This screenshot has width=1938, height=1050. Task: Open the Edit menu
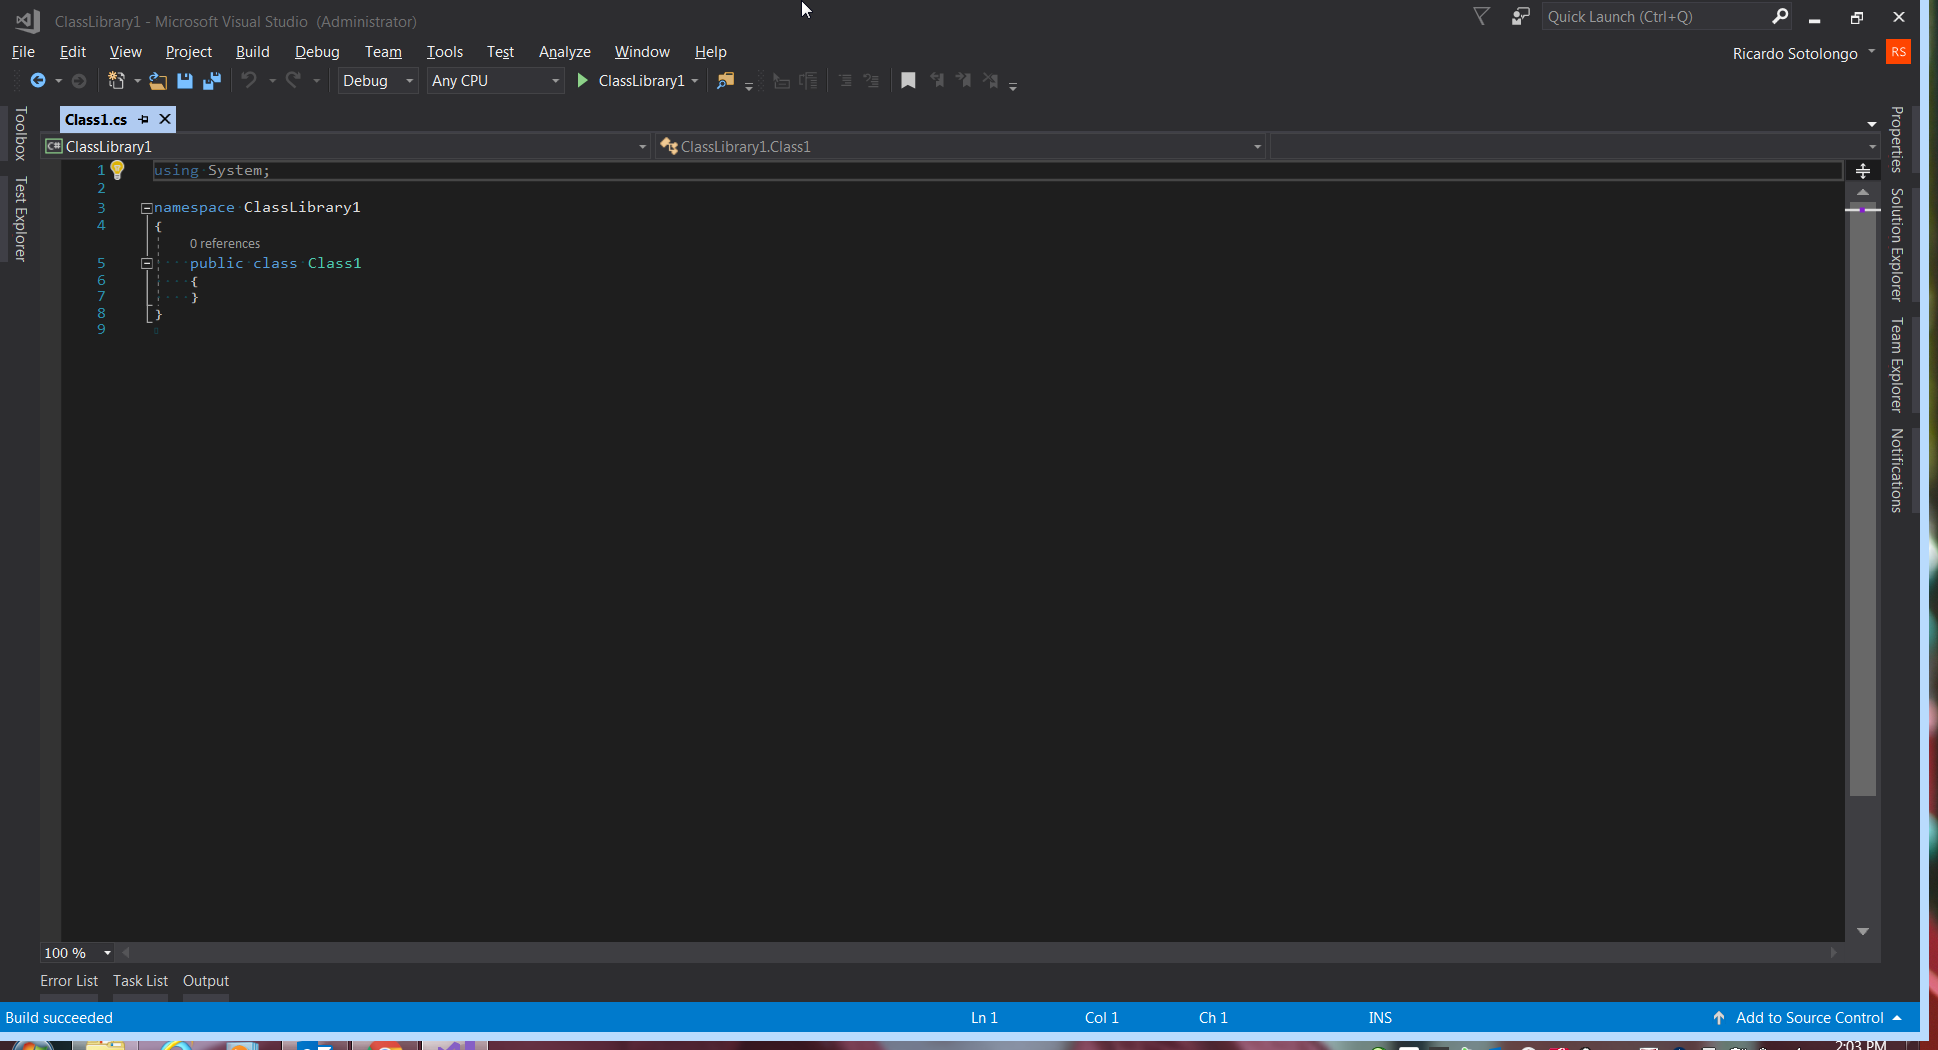(73, 52)
